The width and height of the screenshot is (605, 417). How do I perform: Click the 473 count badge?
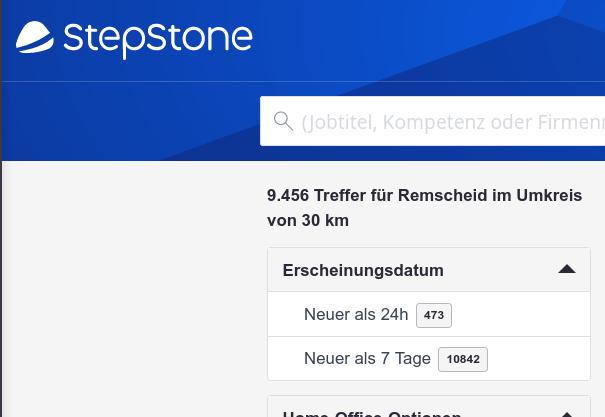coord(434,315)
